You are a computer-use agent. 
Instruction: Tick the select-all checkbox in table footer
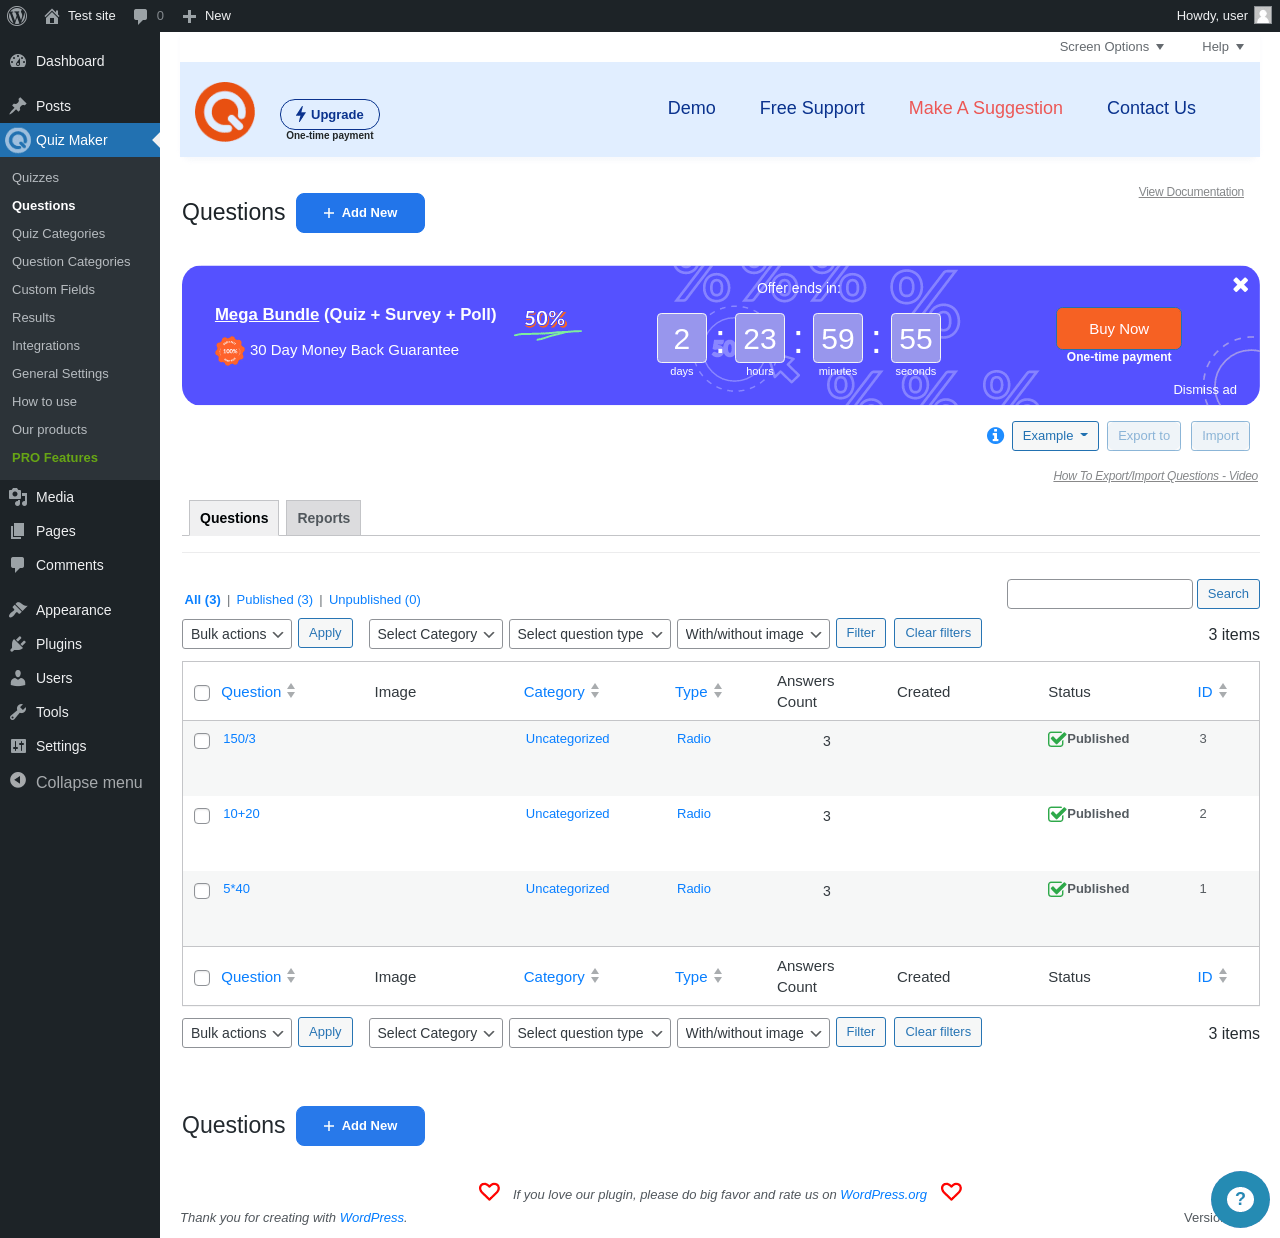coord(202,978)
